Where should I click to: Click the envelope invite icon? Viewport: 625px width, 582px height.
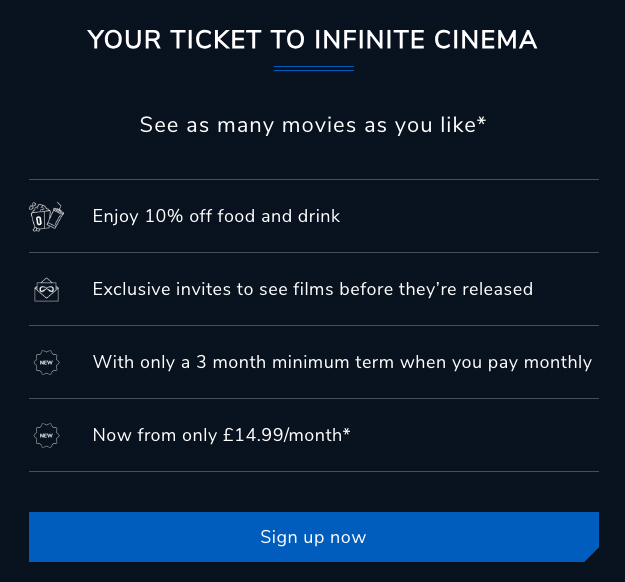click(46, 289)
